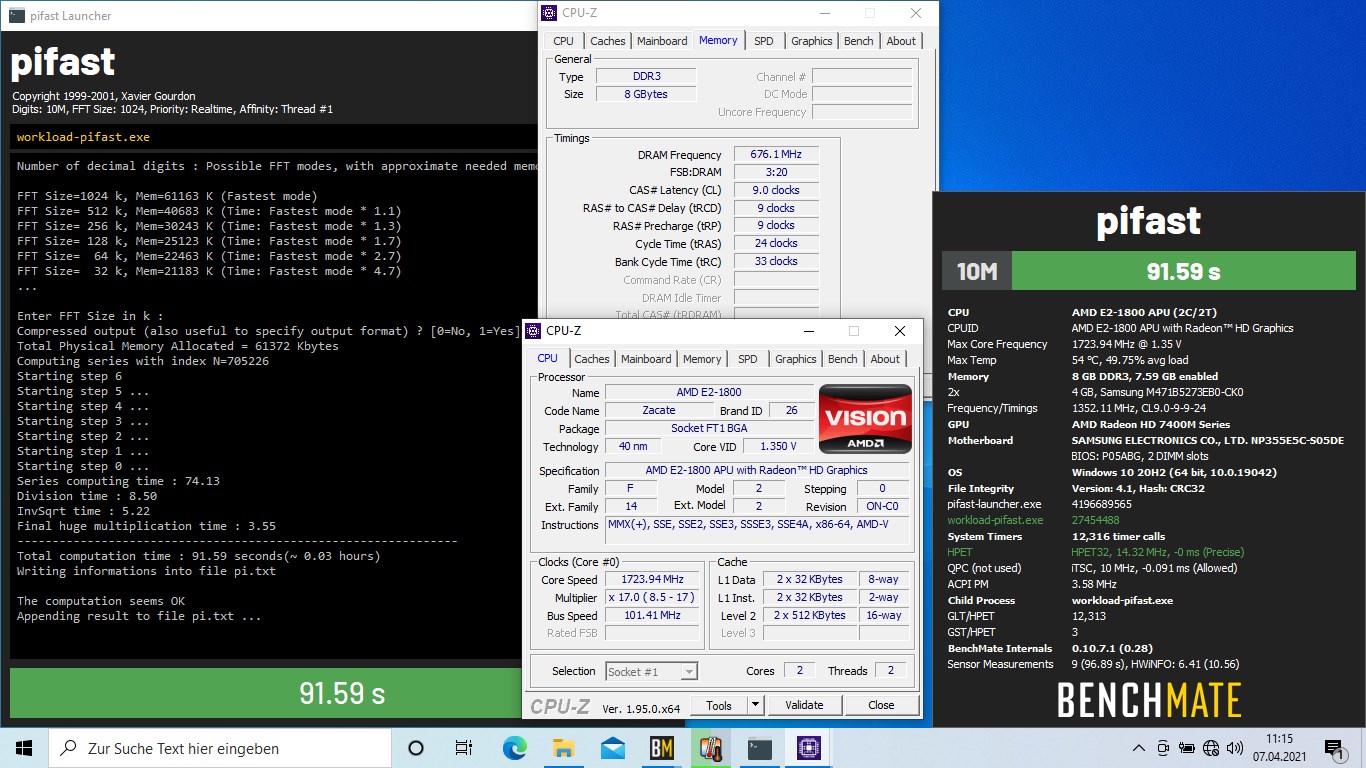This screenshot has height=768, width=1366.
Task: Open File Explorer from the taskbar
Action: tap(563, 747)
